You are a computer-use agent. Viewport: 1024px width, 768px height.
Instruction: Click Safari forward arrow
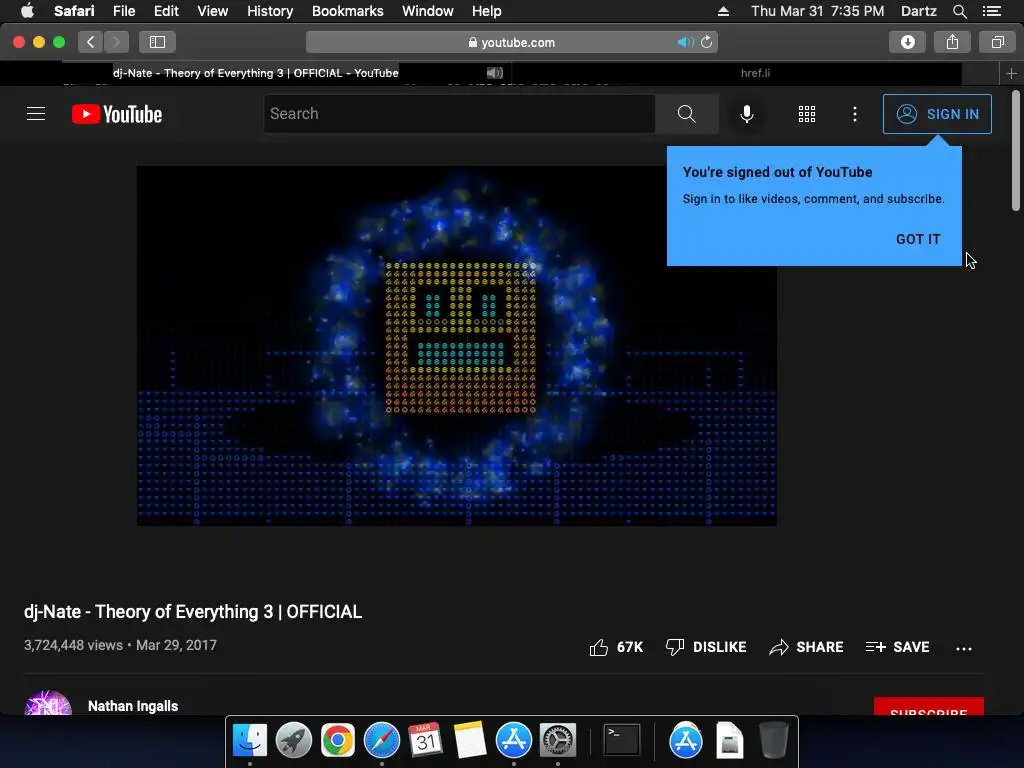click(x=116, y=42)
